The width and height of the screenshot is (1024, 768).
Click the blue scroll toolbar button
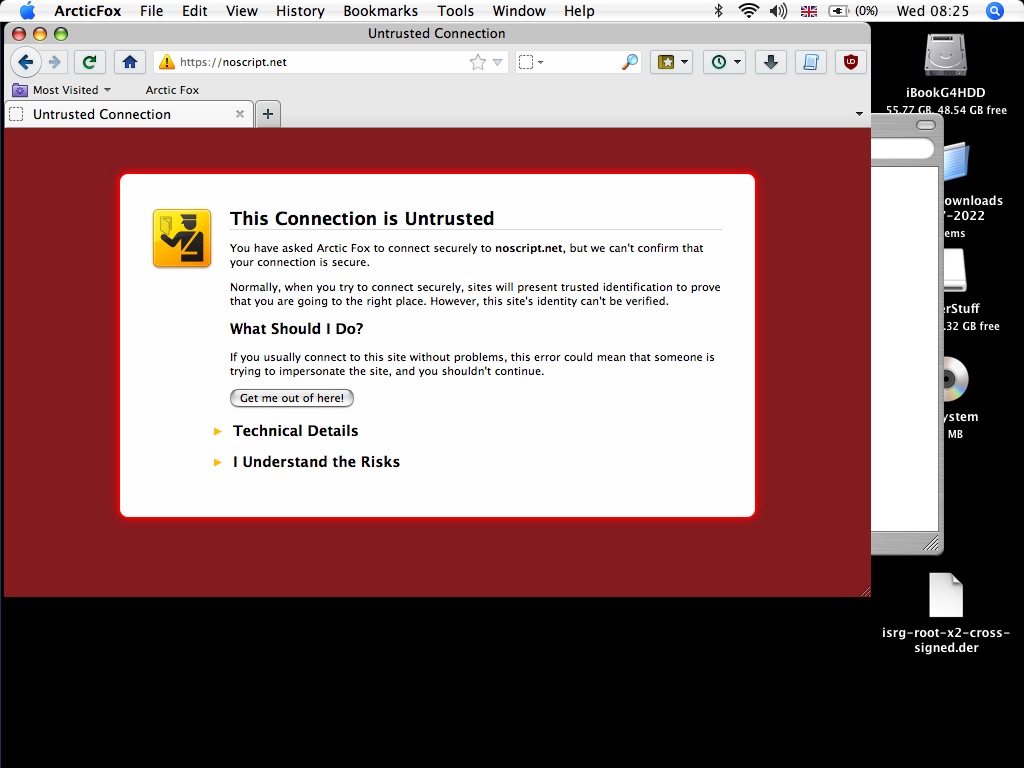point(810,62)
